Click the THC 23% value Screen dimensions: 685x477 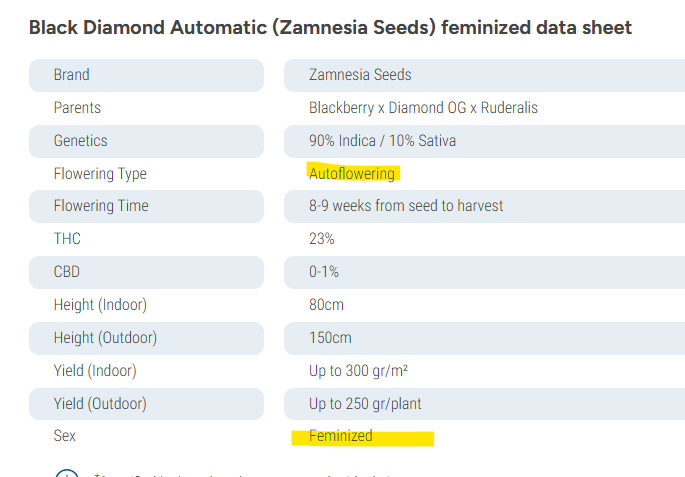click(x=322, y=238)
